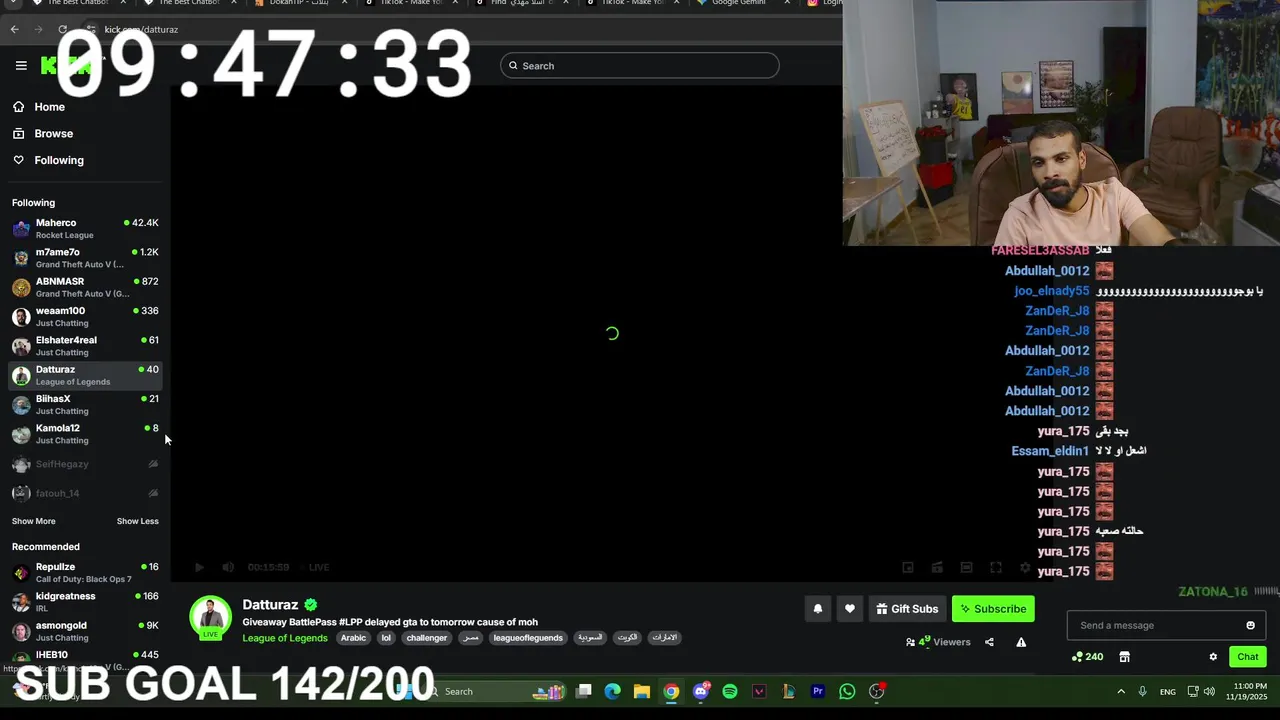Screen dimensions: 1280x720
Task: Click the 240 channel points icon
Action: [x=1087, y=657]
